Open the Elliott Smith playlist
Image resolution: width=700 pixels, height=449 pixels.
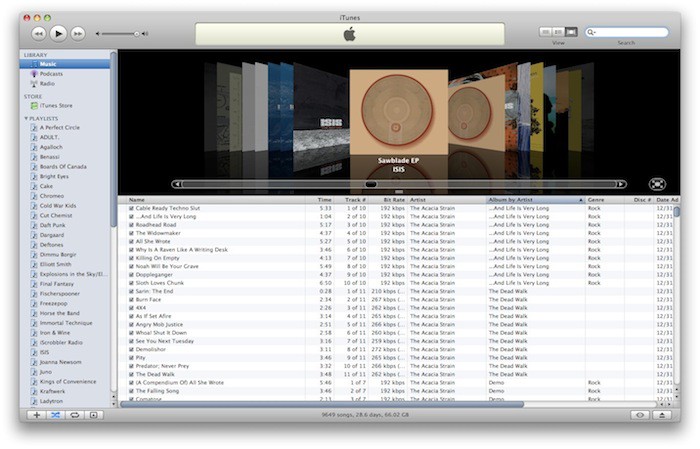point(55,265)
